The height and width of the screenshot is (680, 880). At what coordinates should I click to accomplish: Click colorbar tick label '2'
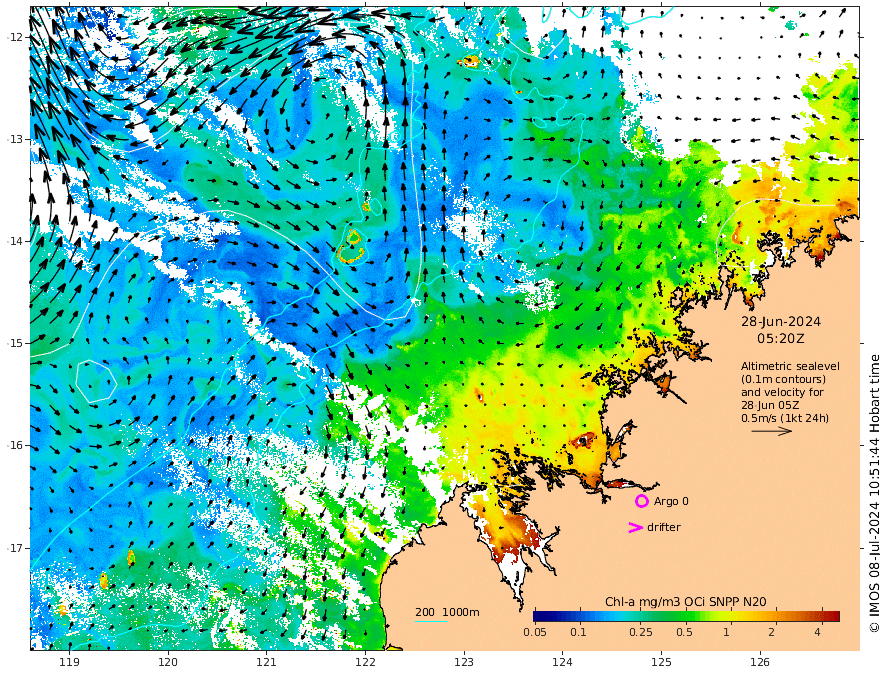[x=772, y=632]
